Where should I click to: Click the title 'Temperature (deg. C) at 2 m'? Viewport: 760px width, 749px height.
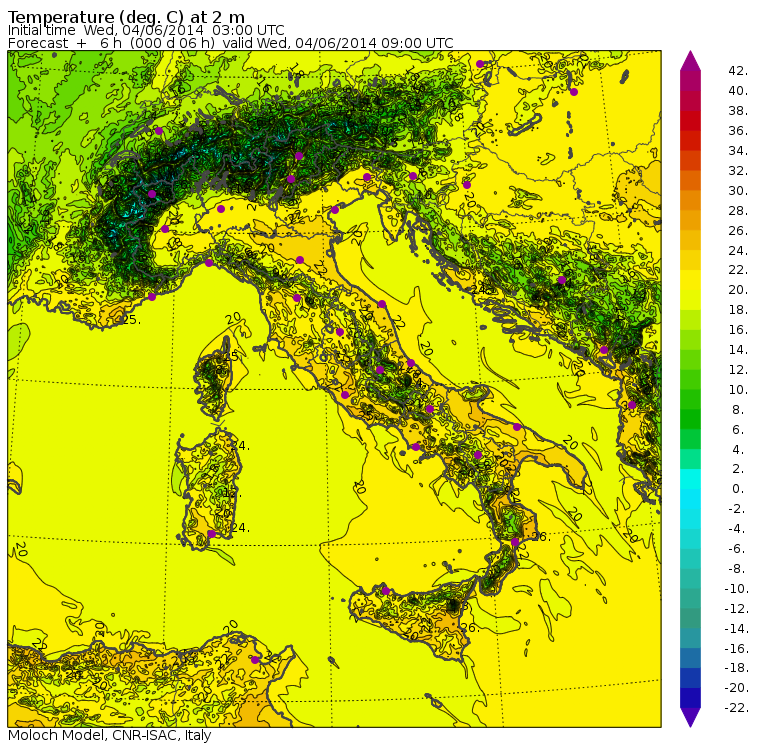[x=126, y=17]
